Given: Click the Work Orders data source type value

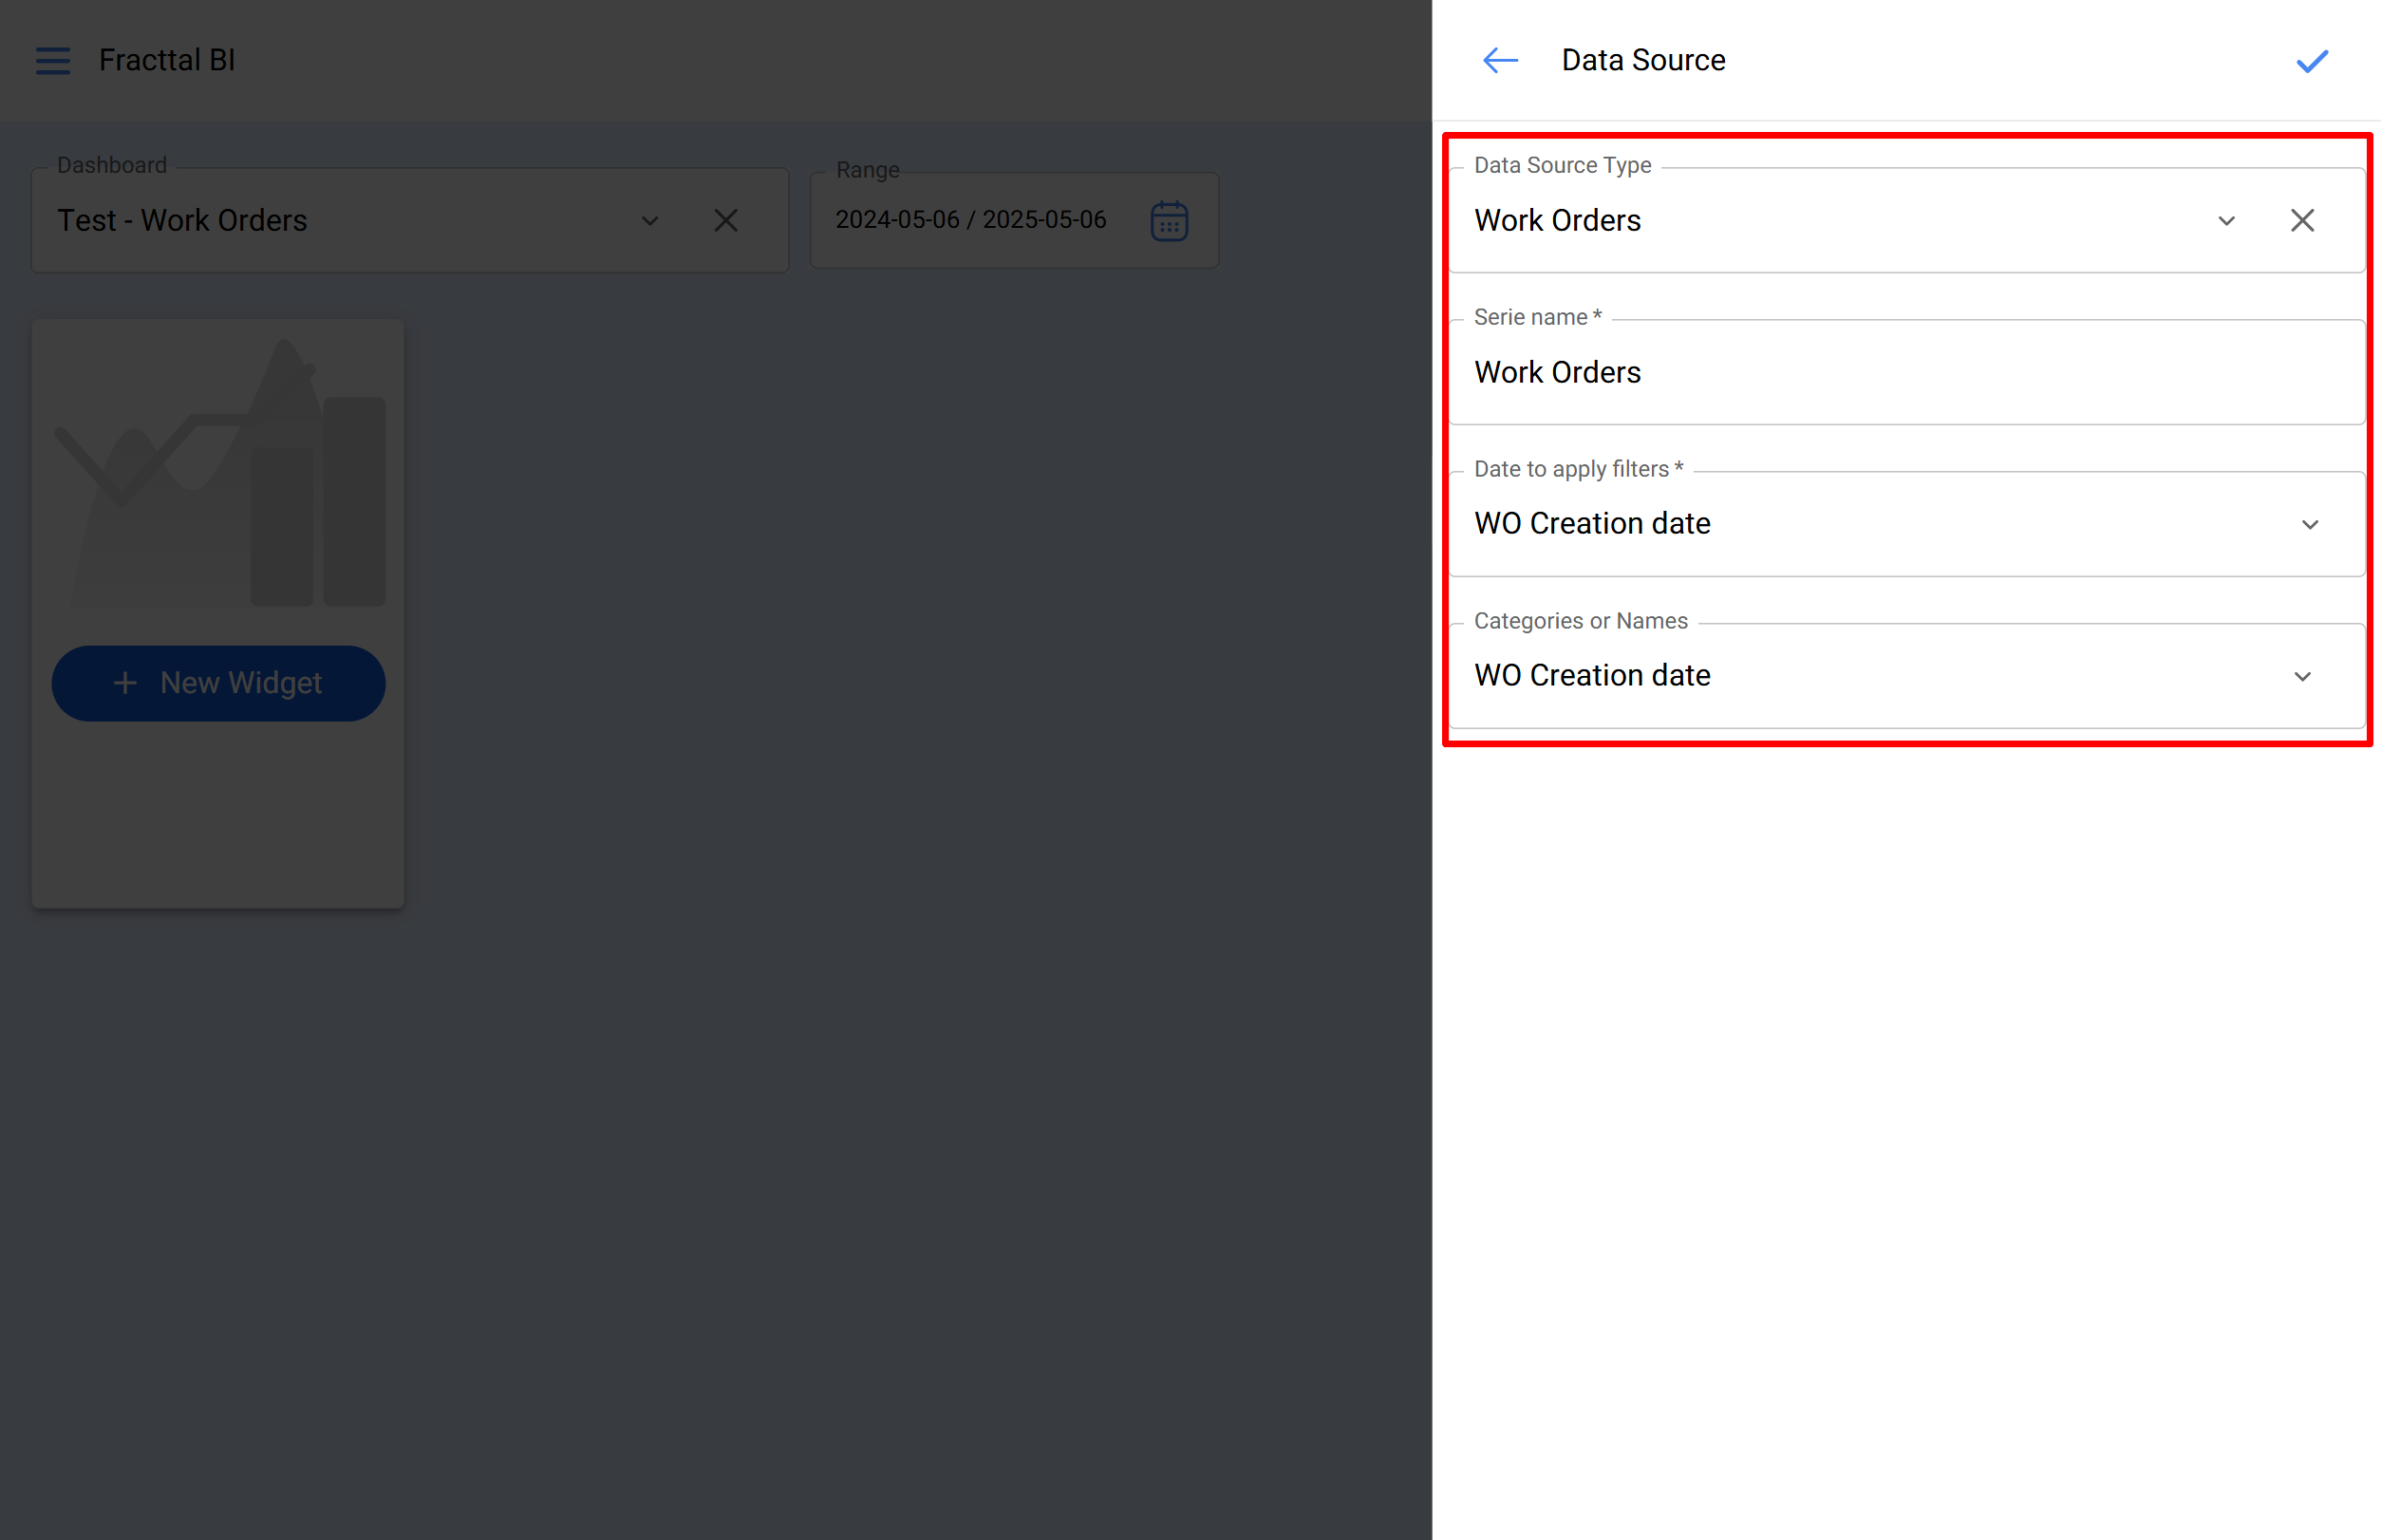Looking at the screenshot, I should [1557, 220].
